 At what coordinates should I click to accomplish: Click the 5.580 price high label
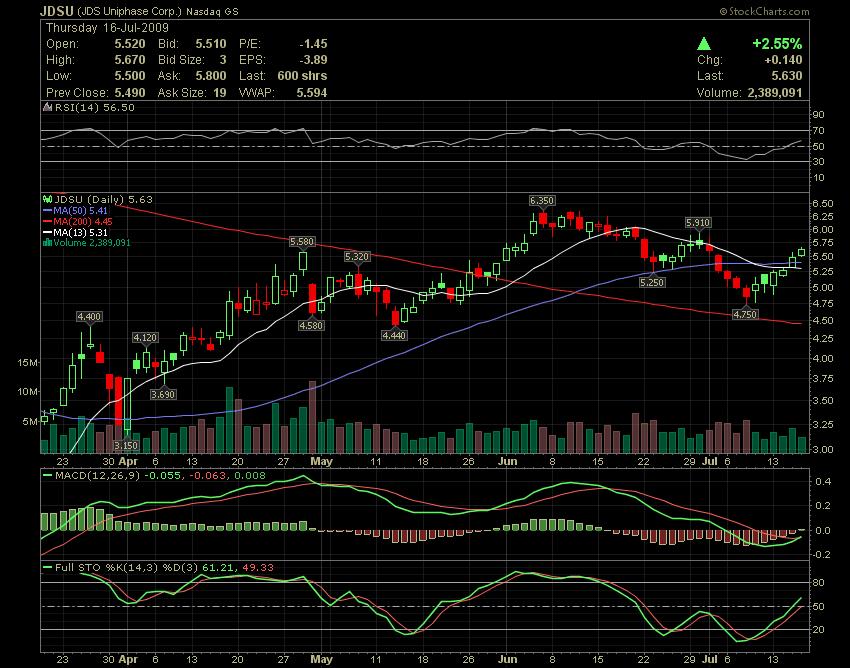click(302, 242)
